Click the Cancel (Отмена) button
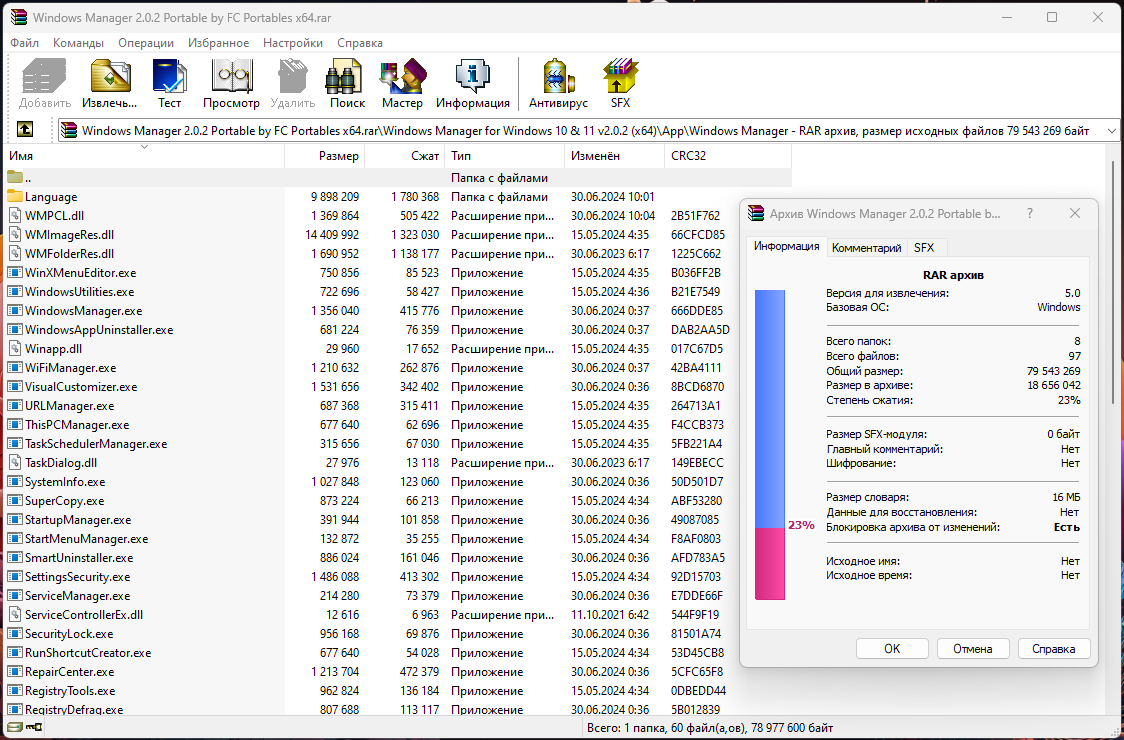The image size is (1124, 740). pyautogui.click(x=972, y=648)
